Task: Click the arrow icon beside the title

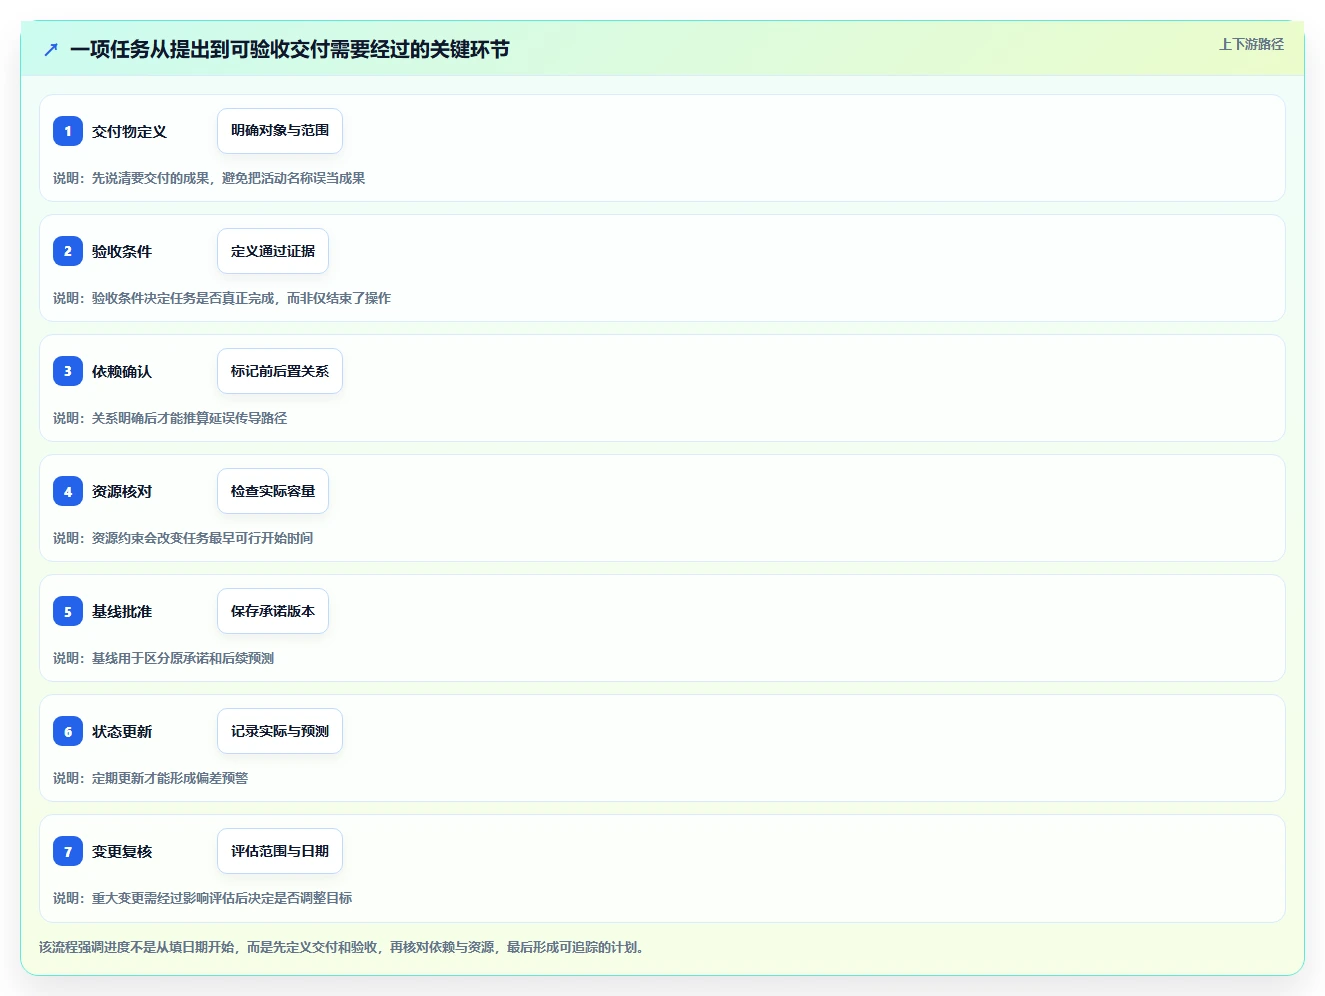Action: pos(51,49)
